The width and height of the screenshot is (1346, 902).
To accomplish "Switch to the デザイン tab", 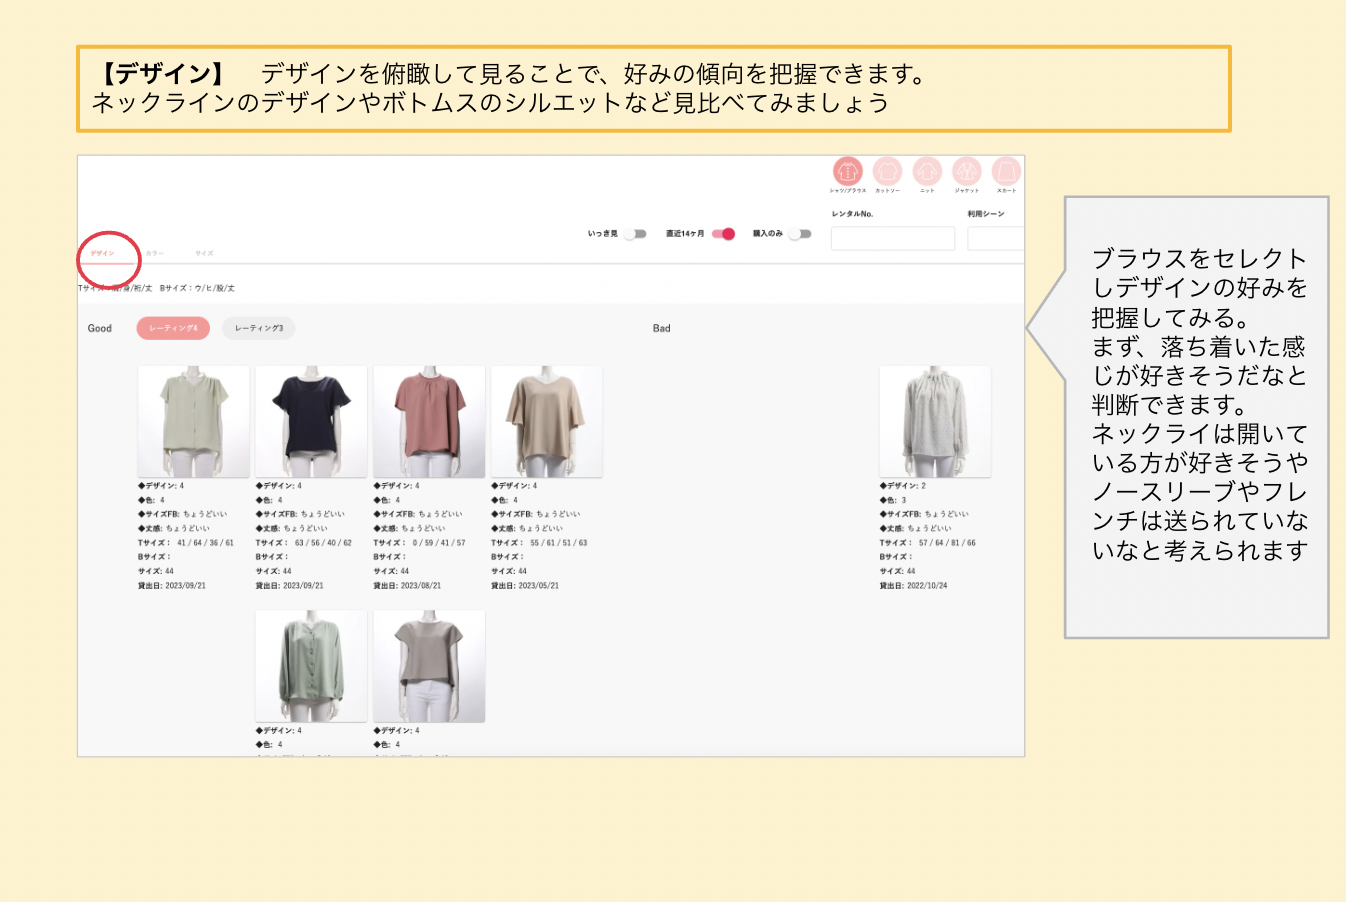I will click(x=102, y=254).
